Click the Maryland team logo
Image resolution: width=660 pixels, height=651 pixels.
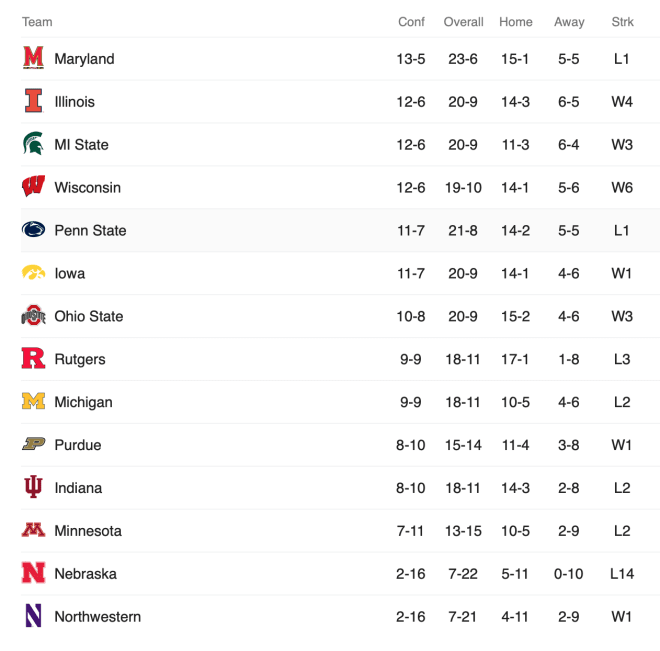[x=33, y=58]
